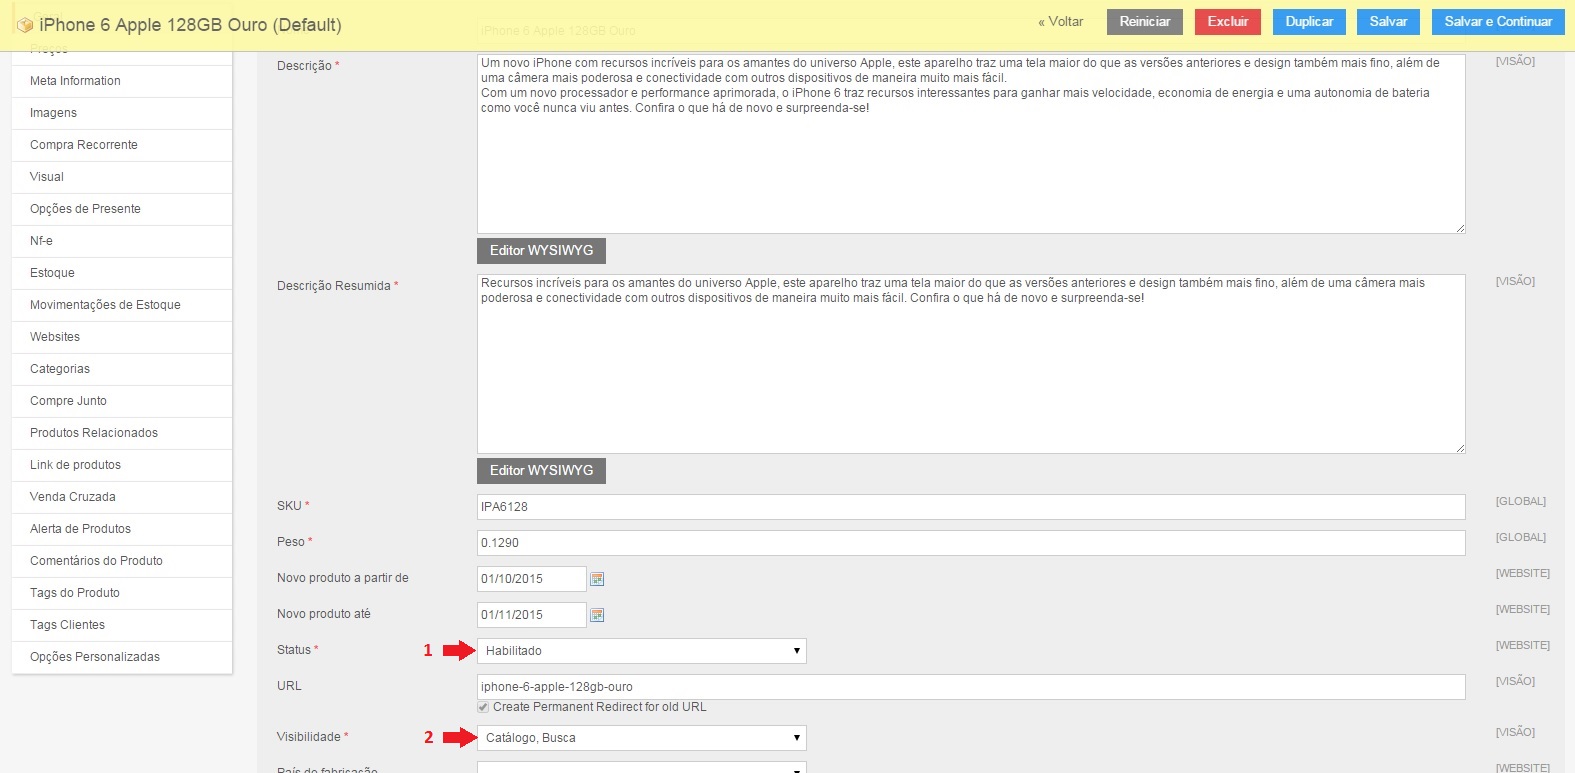Open the Compre Junto tab

pyautogui.click(x=122, y=401)
